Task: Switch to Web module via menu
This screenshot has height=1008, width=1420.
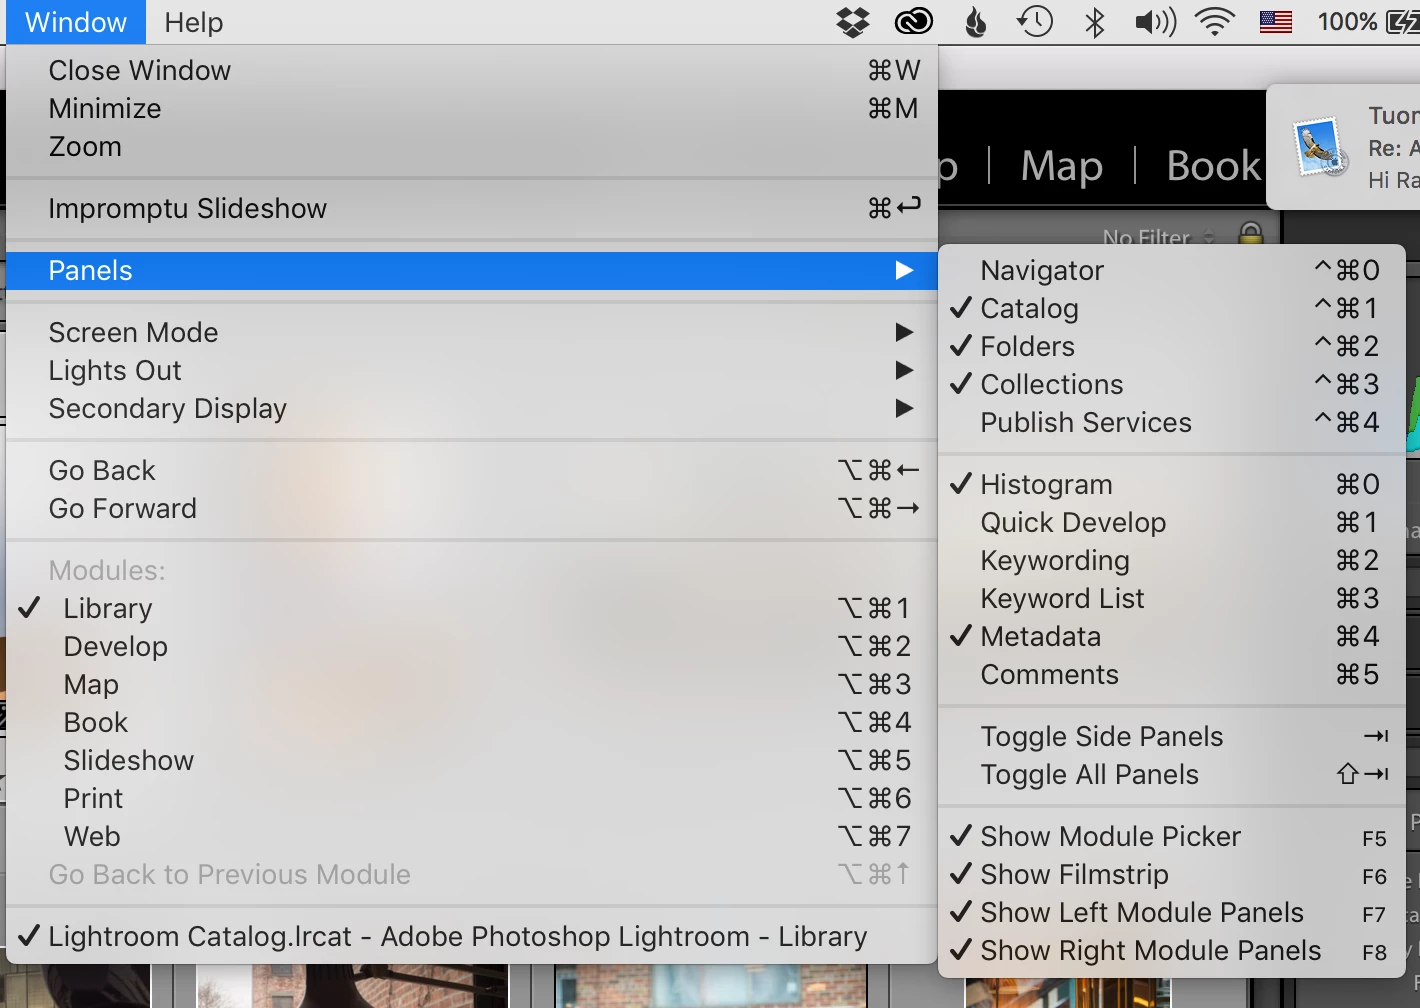Action: 472,836
